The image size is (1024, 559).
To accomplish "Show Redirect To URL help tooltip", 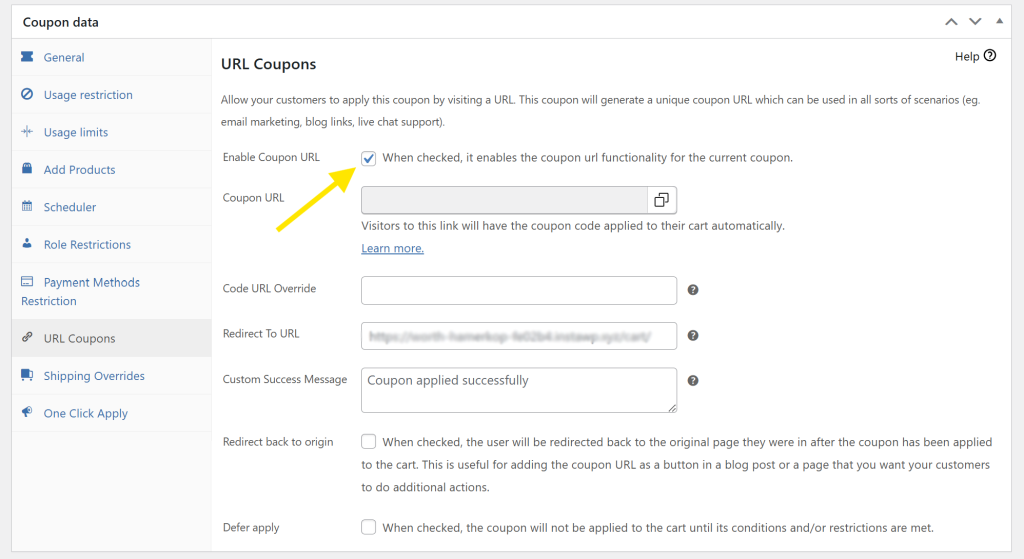I will tap(693, 336).
